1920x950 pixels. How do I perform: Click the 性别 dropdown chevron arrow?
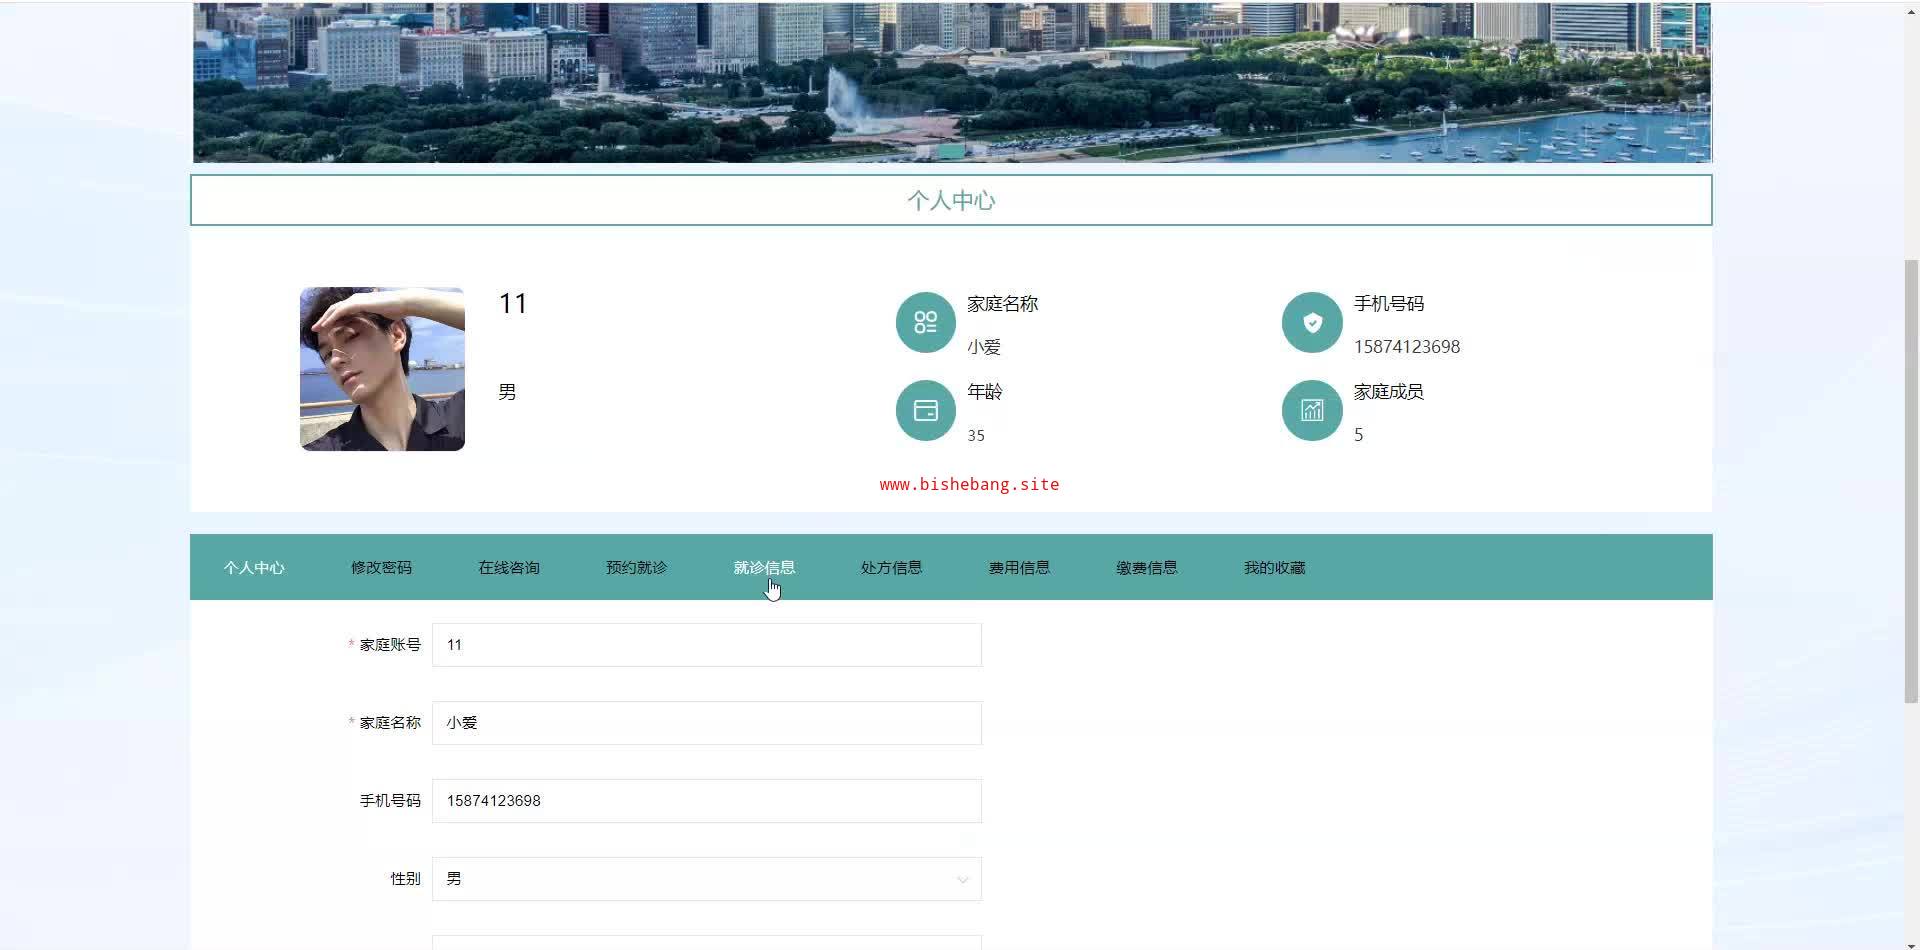pyautogui.click(x=962, y=880)
